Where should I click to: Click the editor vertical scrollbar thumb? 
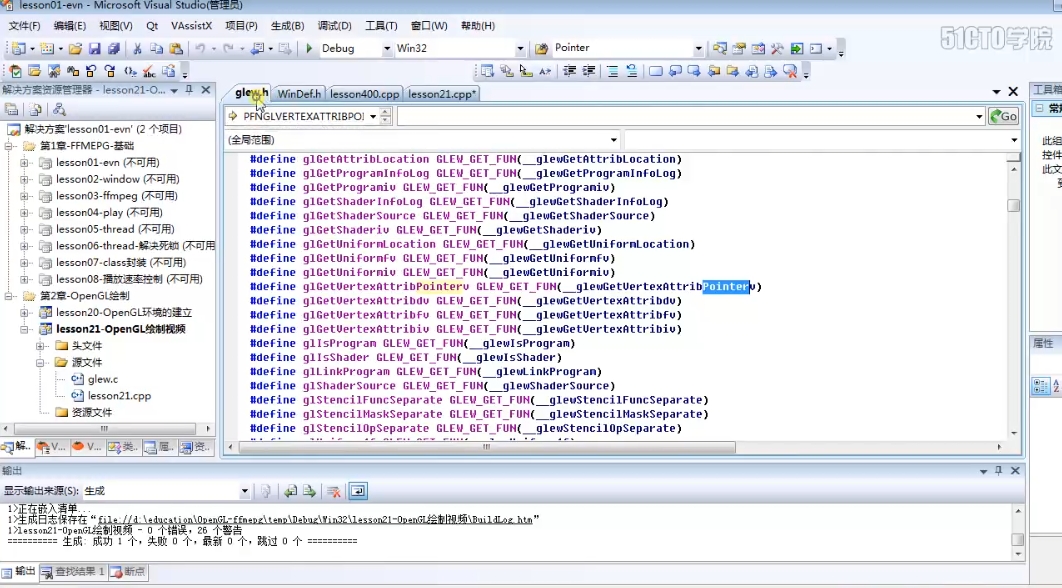1013,206
